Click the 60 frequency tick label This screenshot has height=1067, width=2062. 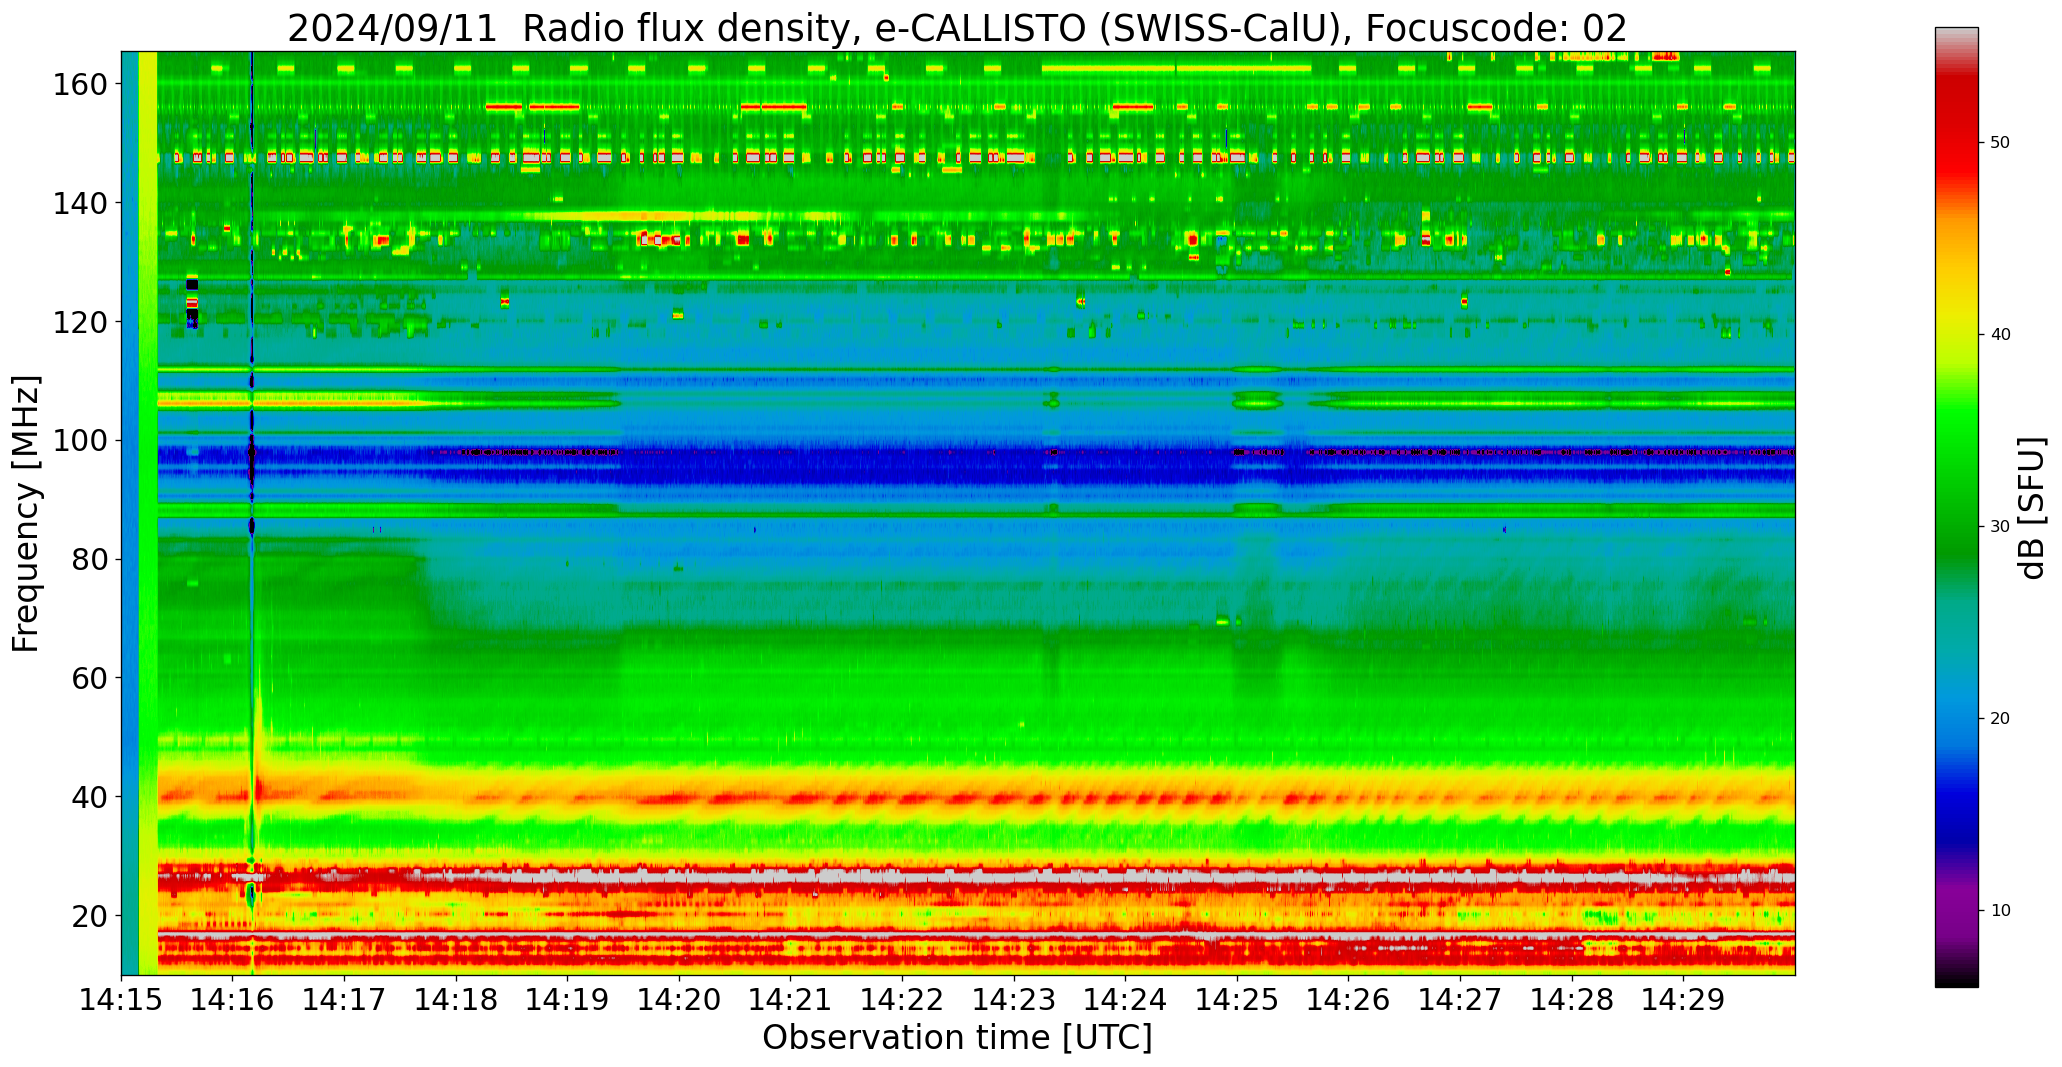89,678
